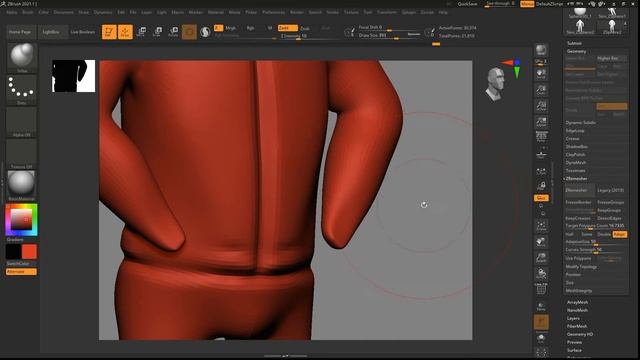640x360 pixels.
Task: Select the Scale transform icon
Action: 157,31
